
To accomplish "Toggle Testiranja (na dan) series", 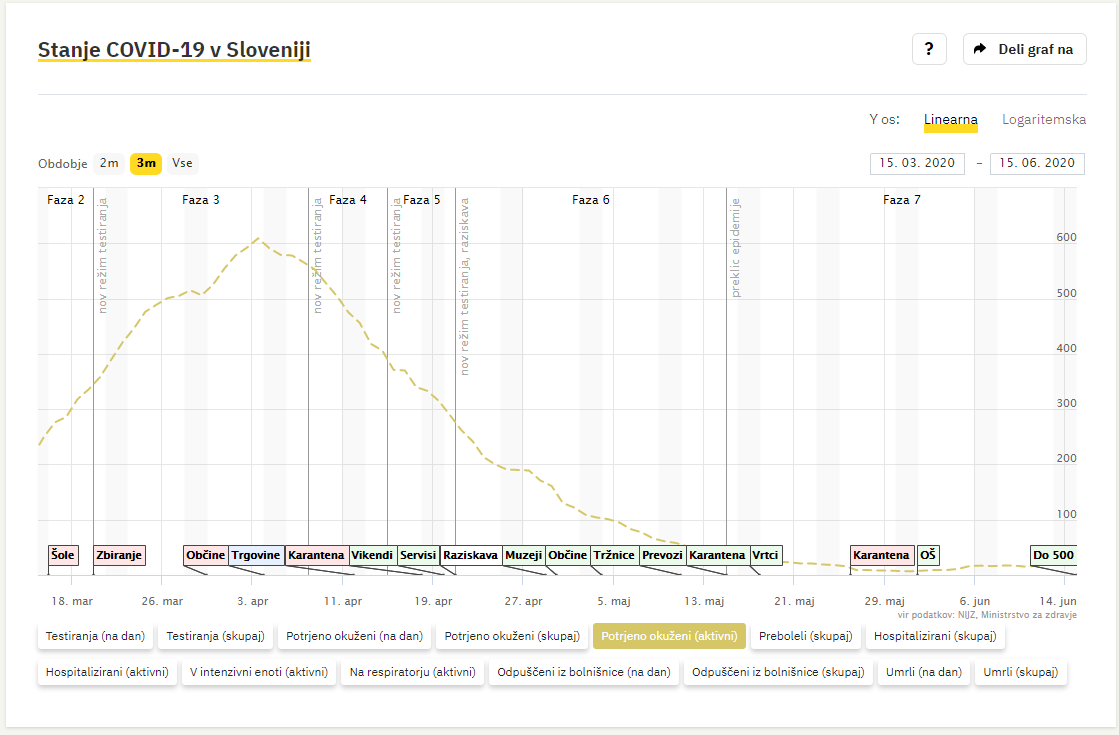I will (x=95, y=636).
